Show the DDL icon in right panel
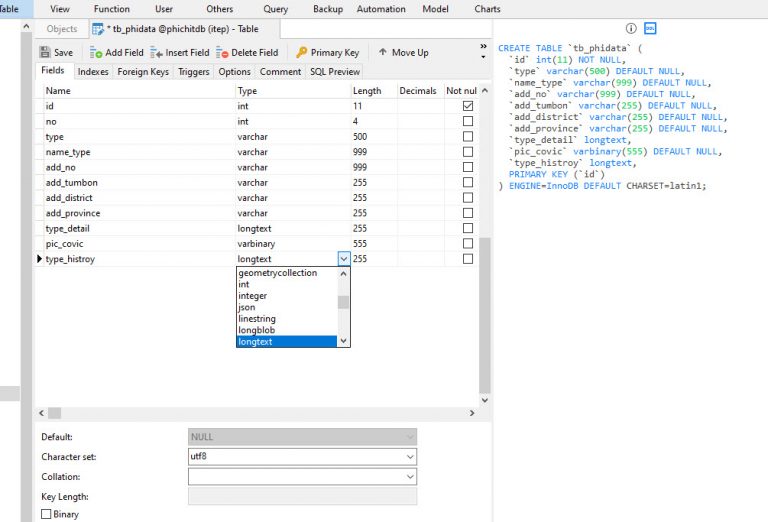Viewport: 768px width, 522px height. pos(650,29)
